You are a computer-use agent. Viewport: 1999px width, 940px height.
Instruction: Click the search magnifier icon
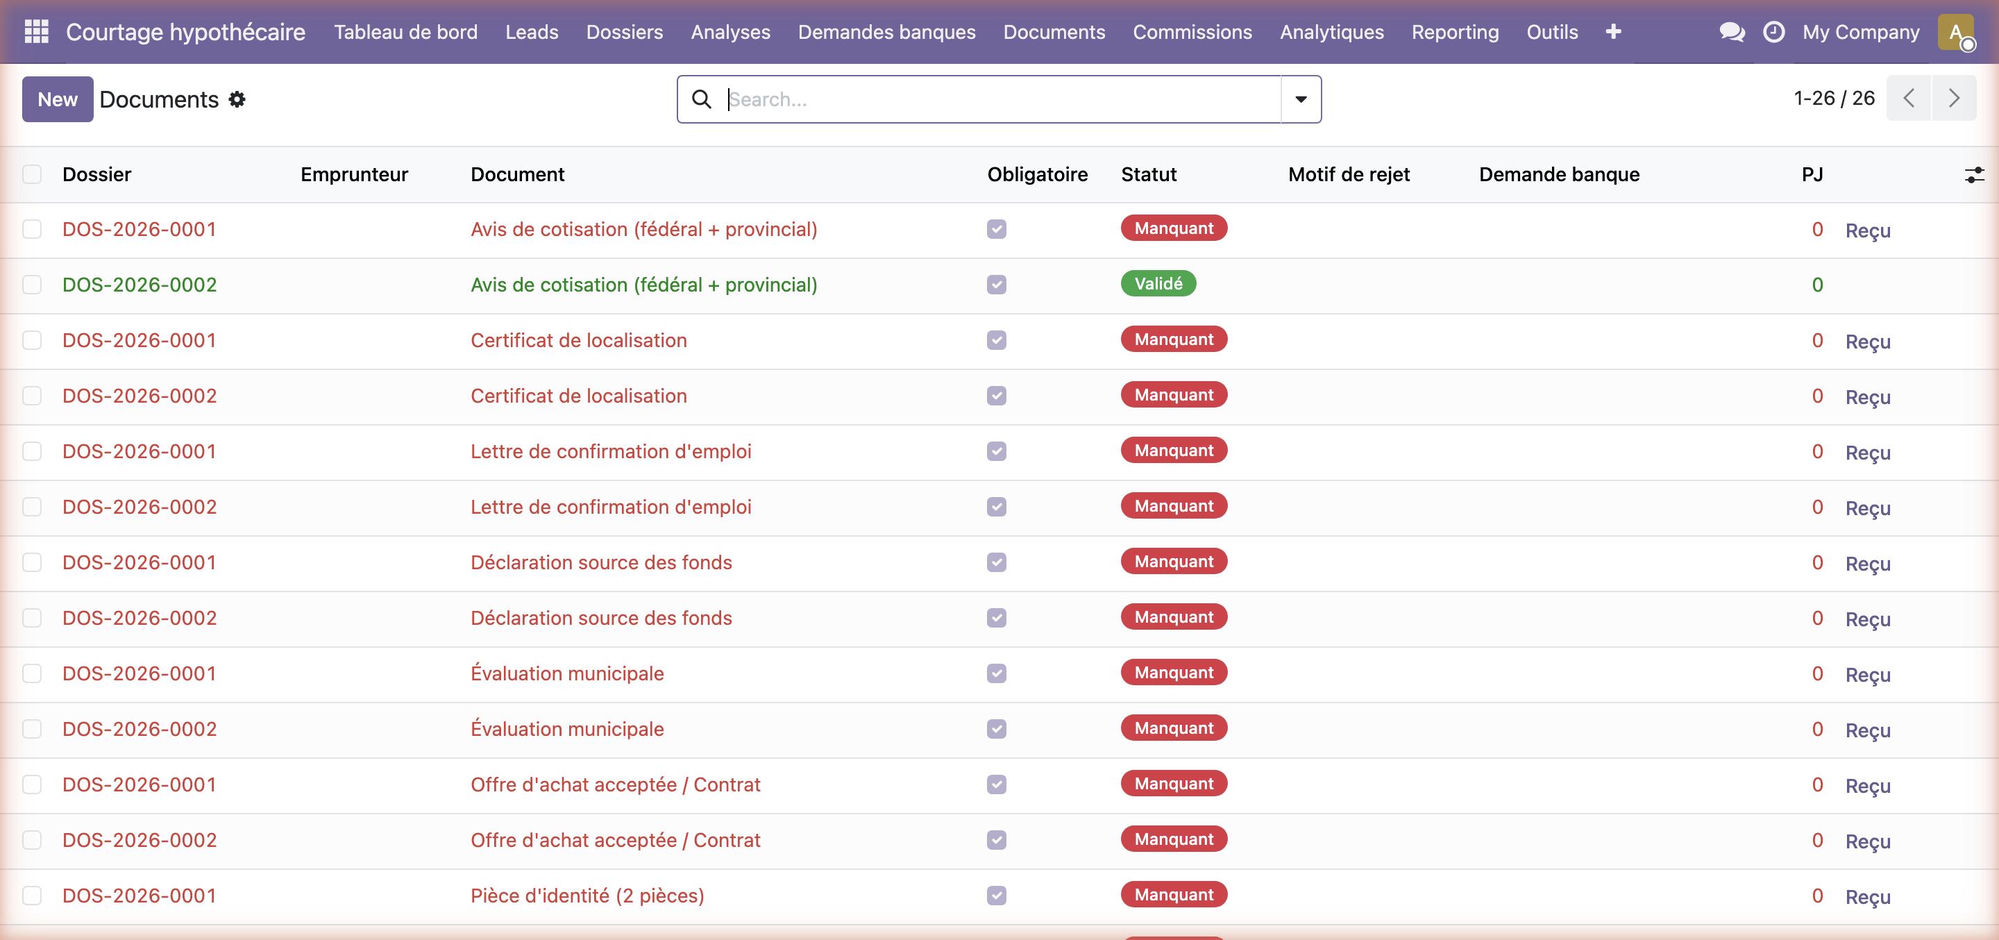click(x=702, y=99)
